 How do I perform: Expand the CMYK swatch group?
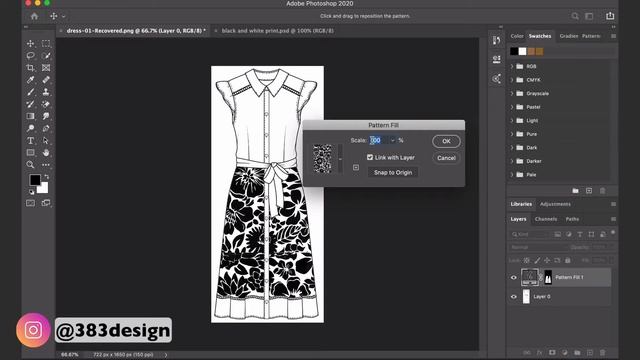512,80
